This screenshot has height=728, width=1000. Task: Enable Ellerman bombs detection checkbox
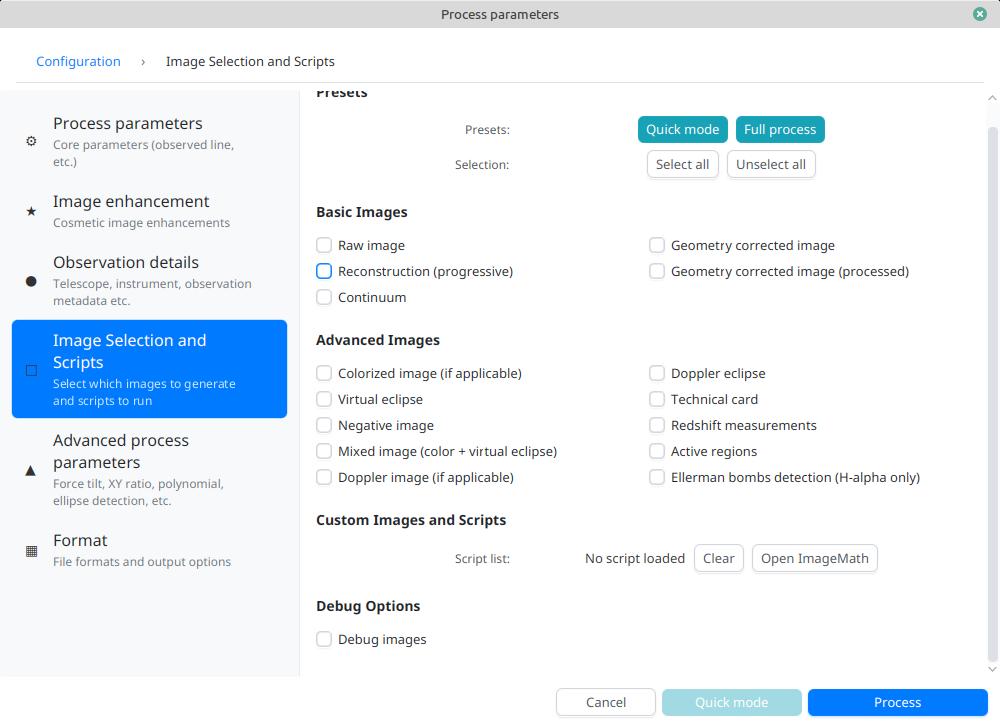click(x=657, y=477)
